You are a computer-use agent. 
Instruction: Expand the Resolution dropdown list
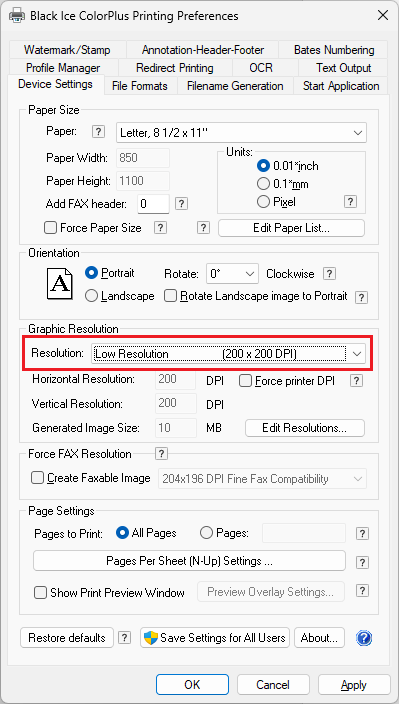(229, 354)
